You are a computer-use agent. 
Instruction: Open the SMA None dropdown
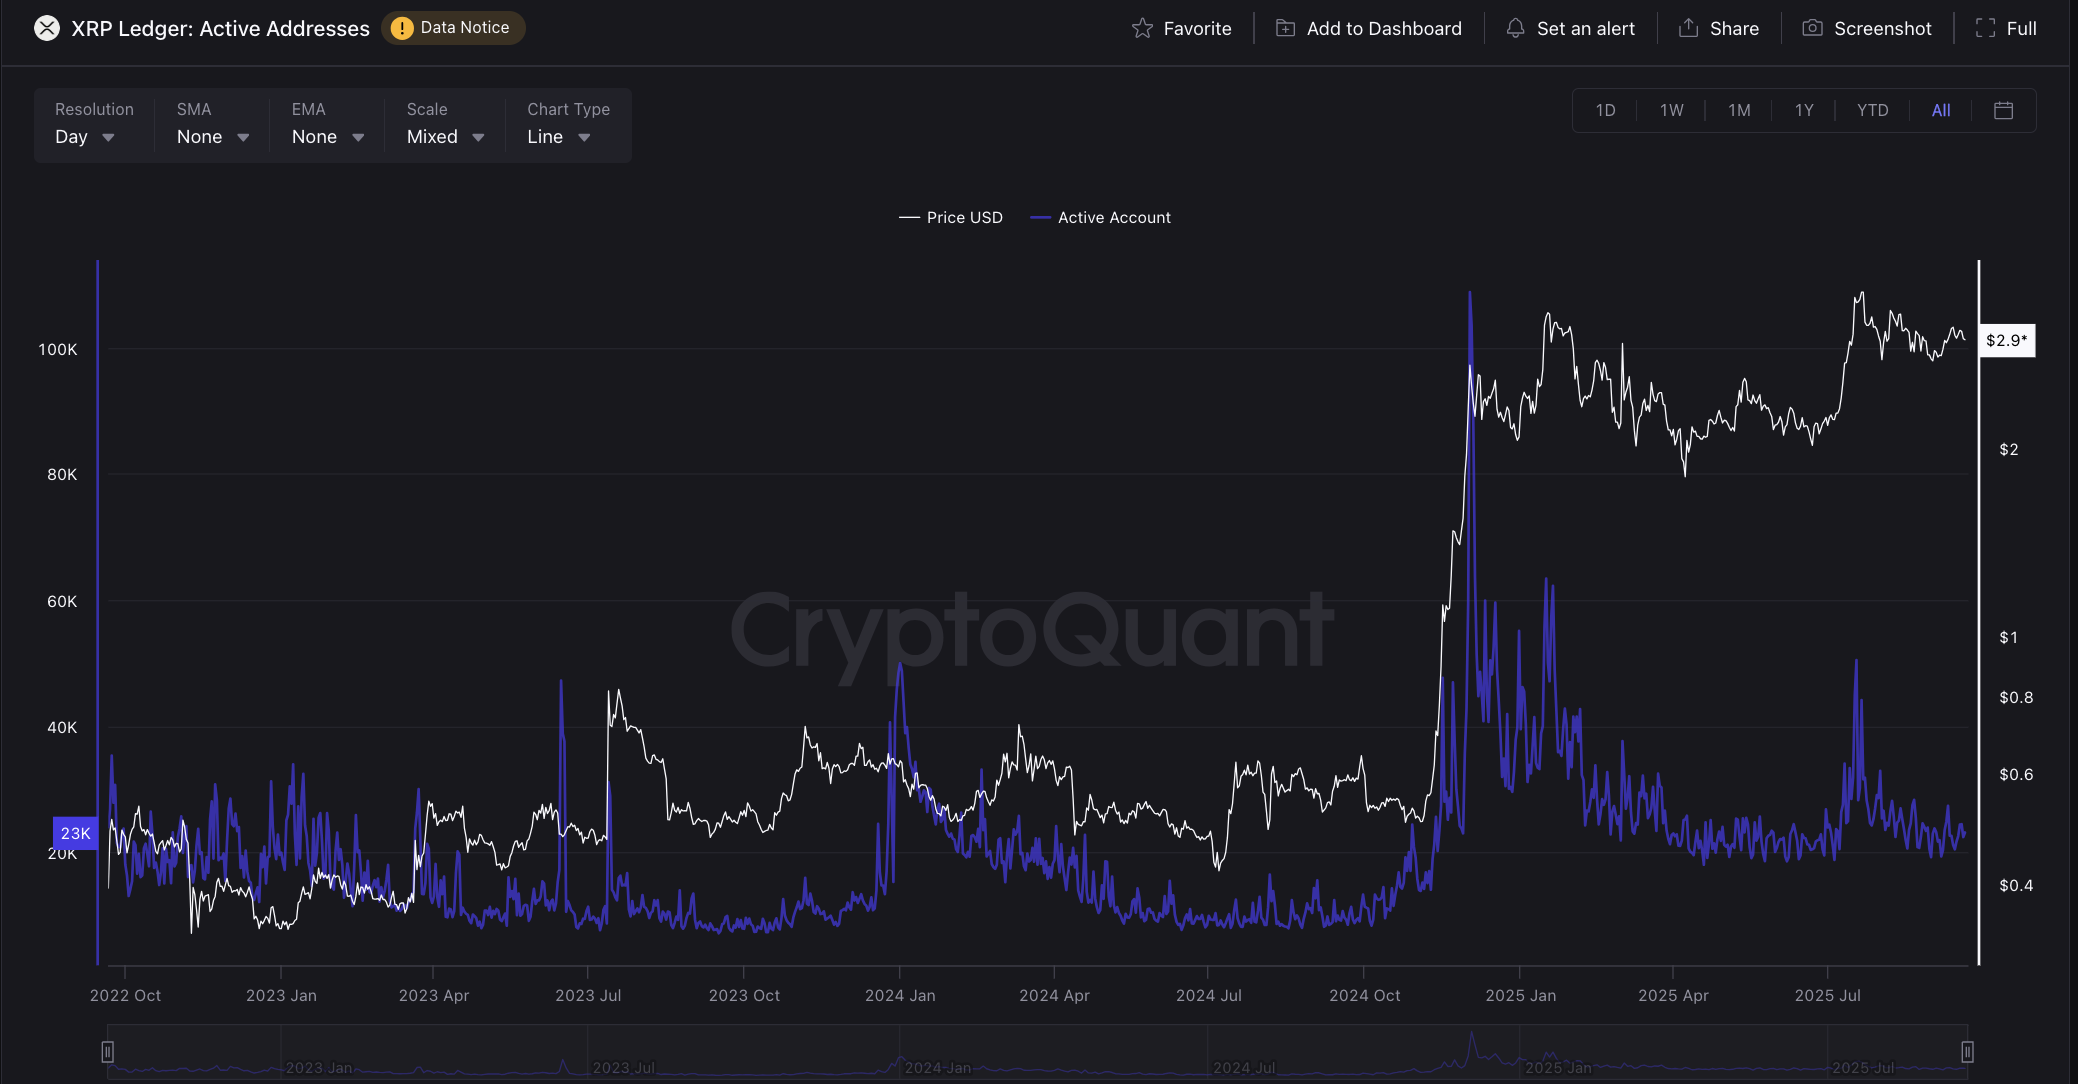(x=212, y=137)
